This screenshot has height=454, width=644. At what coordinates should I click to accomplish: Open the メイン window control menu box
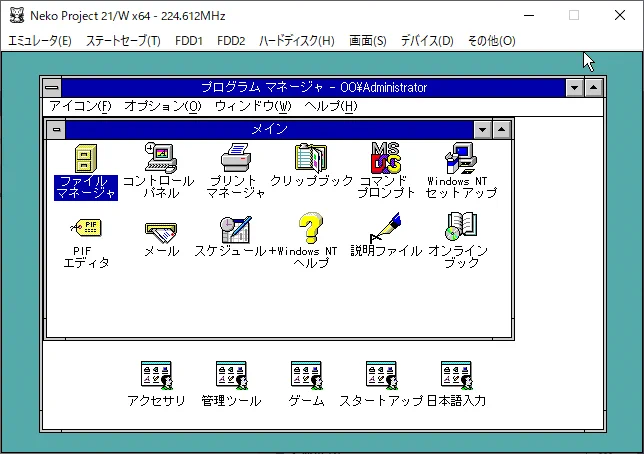pos(56,130)
